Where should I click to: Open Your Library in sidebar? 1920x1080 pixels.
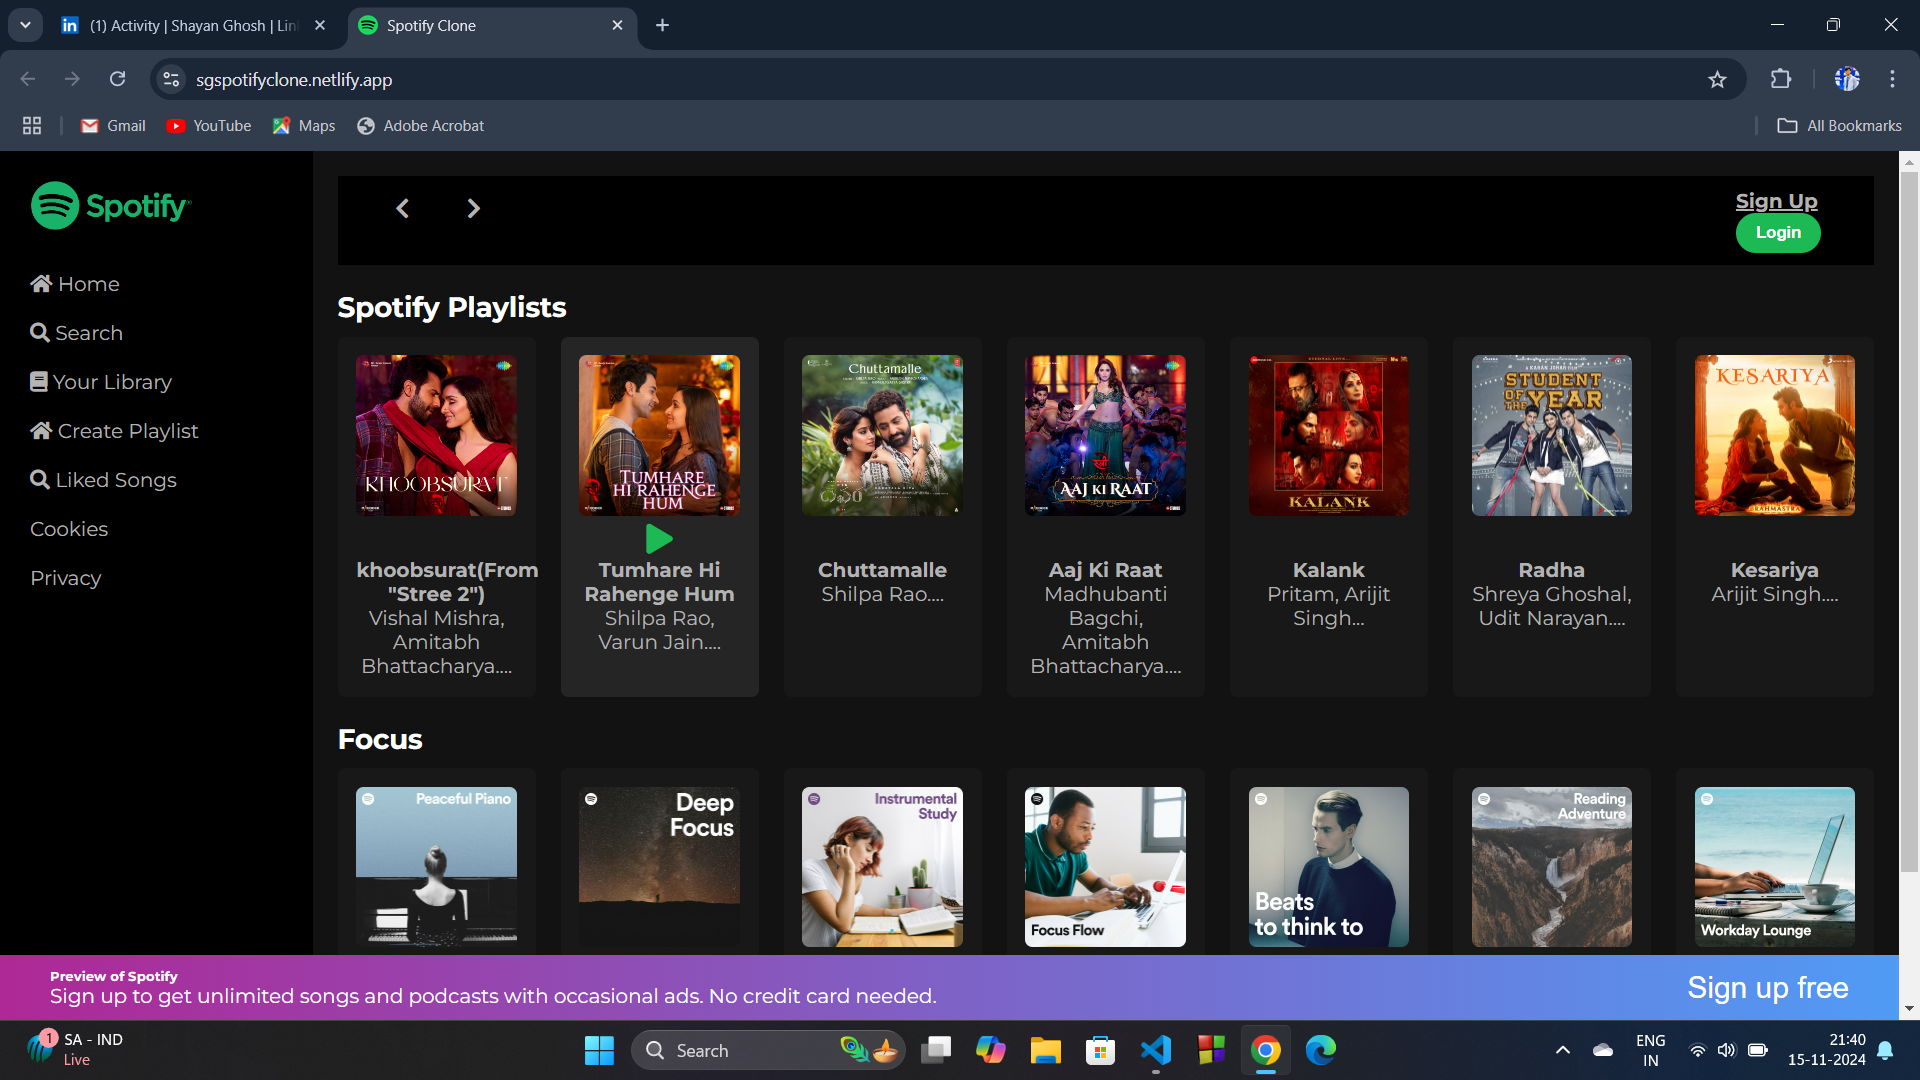101,382
